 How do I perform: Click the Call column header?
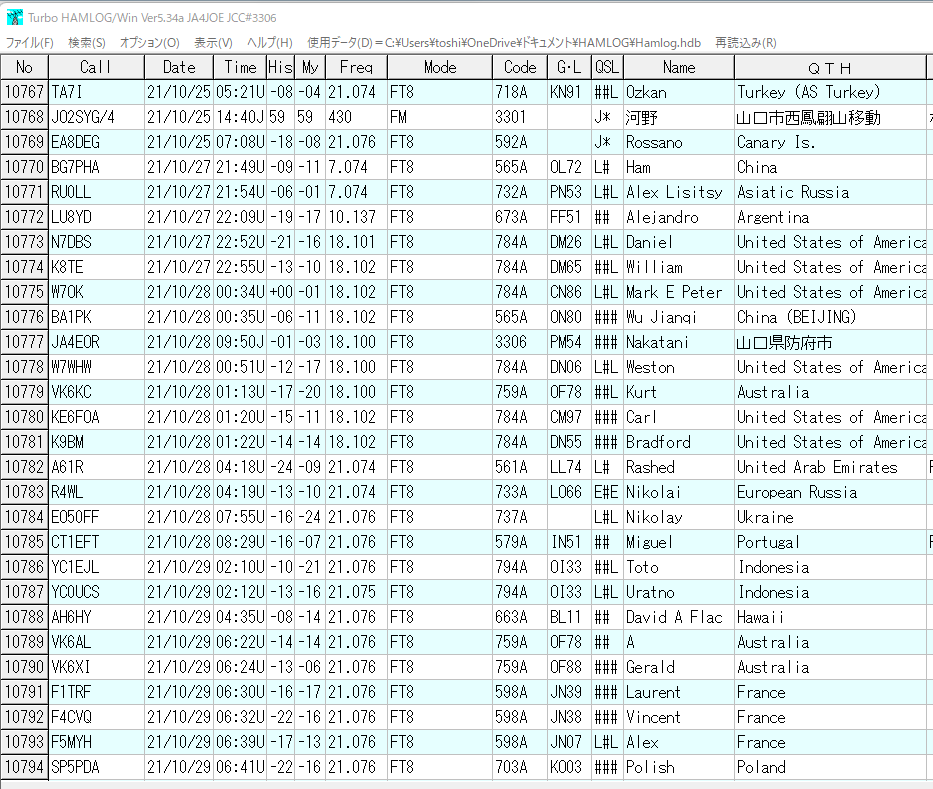coord(96,67)
